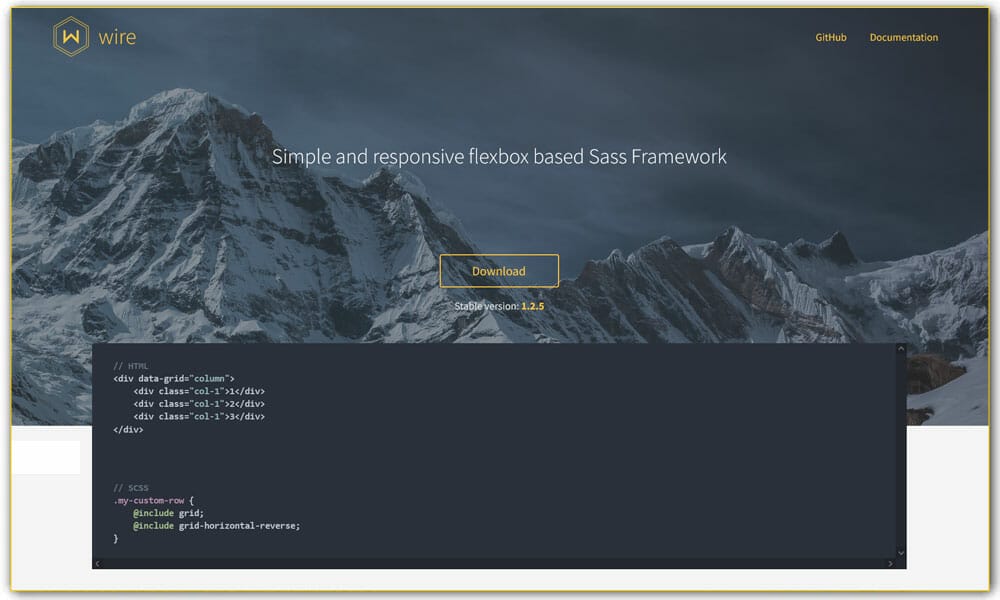Open the Documentation page link
Image resolution: width=1000 pixels, height=600 pixels.
(x=903, y=38)
